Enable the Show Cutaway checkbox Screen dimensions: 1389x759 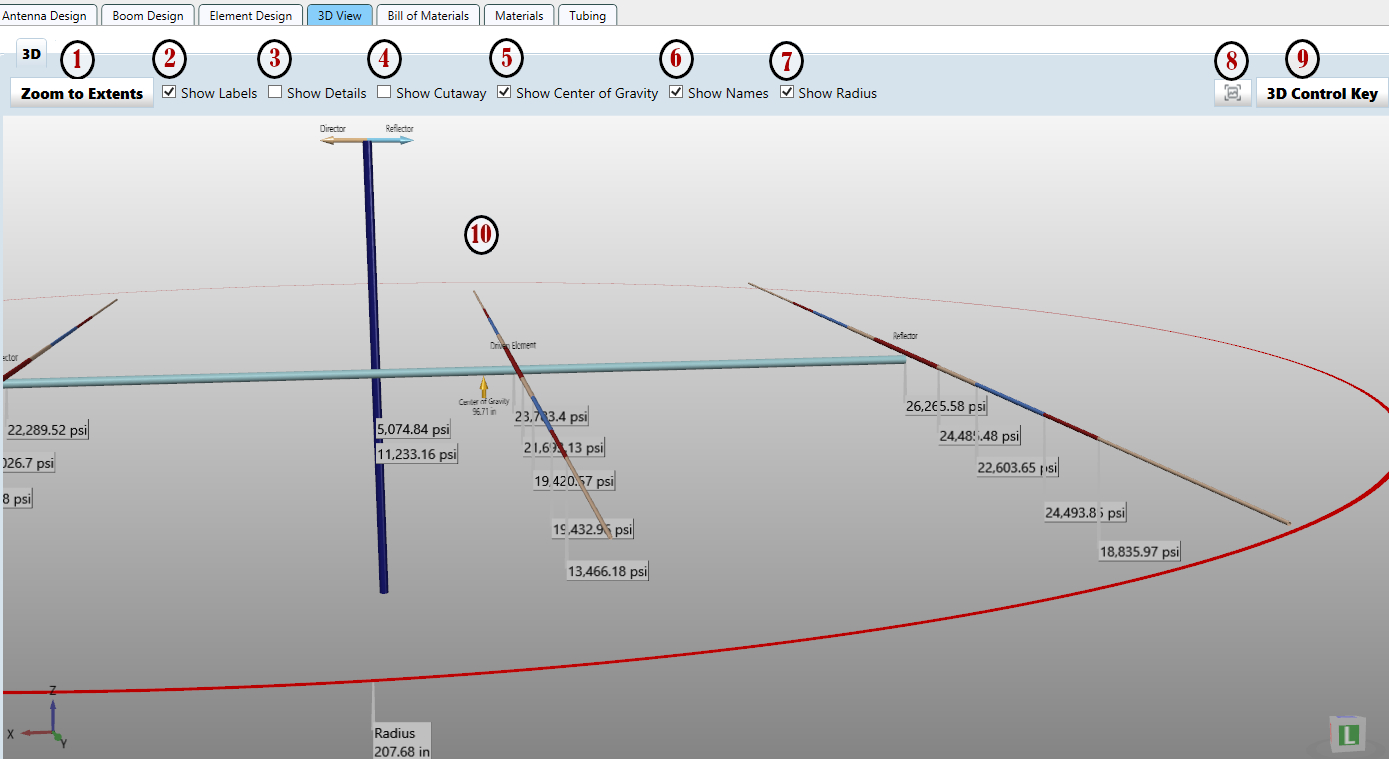[x=384, y=93]
